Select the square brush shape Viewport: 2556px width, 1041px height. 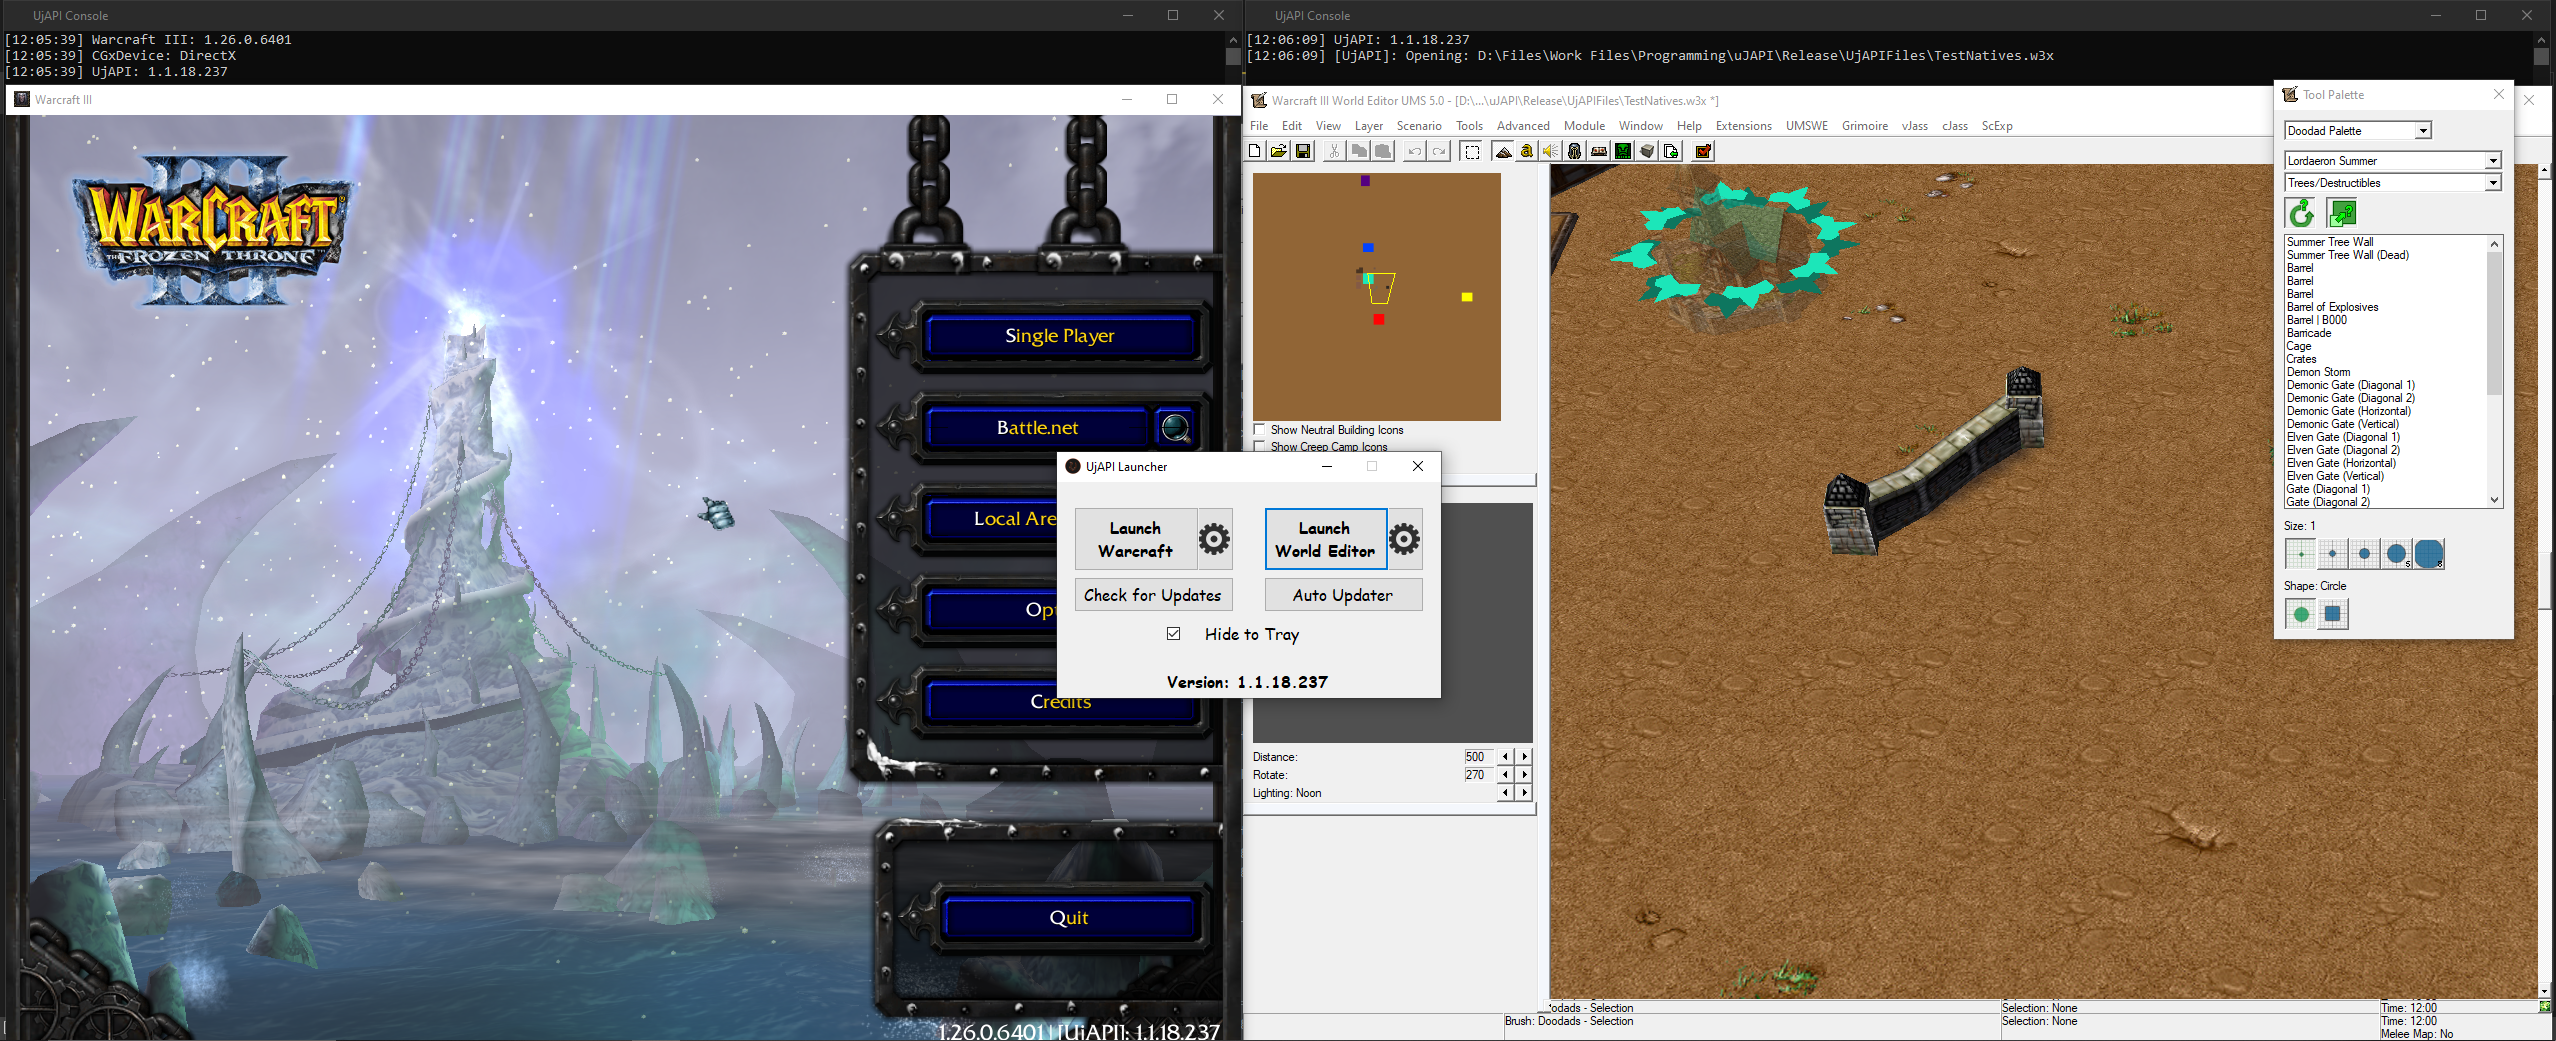point(2333,614)
